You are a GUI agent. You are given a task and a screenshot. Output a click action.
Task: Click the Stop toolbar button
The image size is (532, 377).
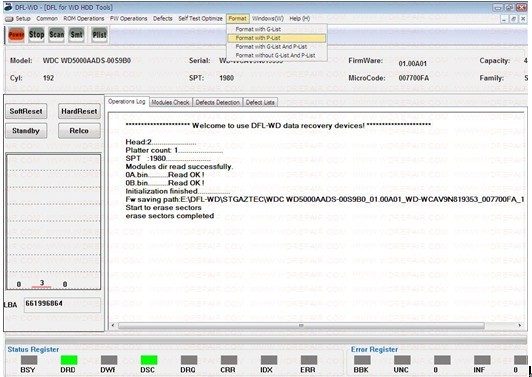(x=36, y=34)
